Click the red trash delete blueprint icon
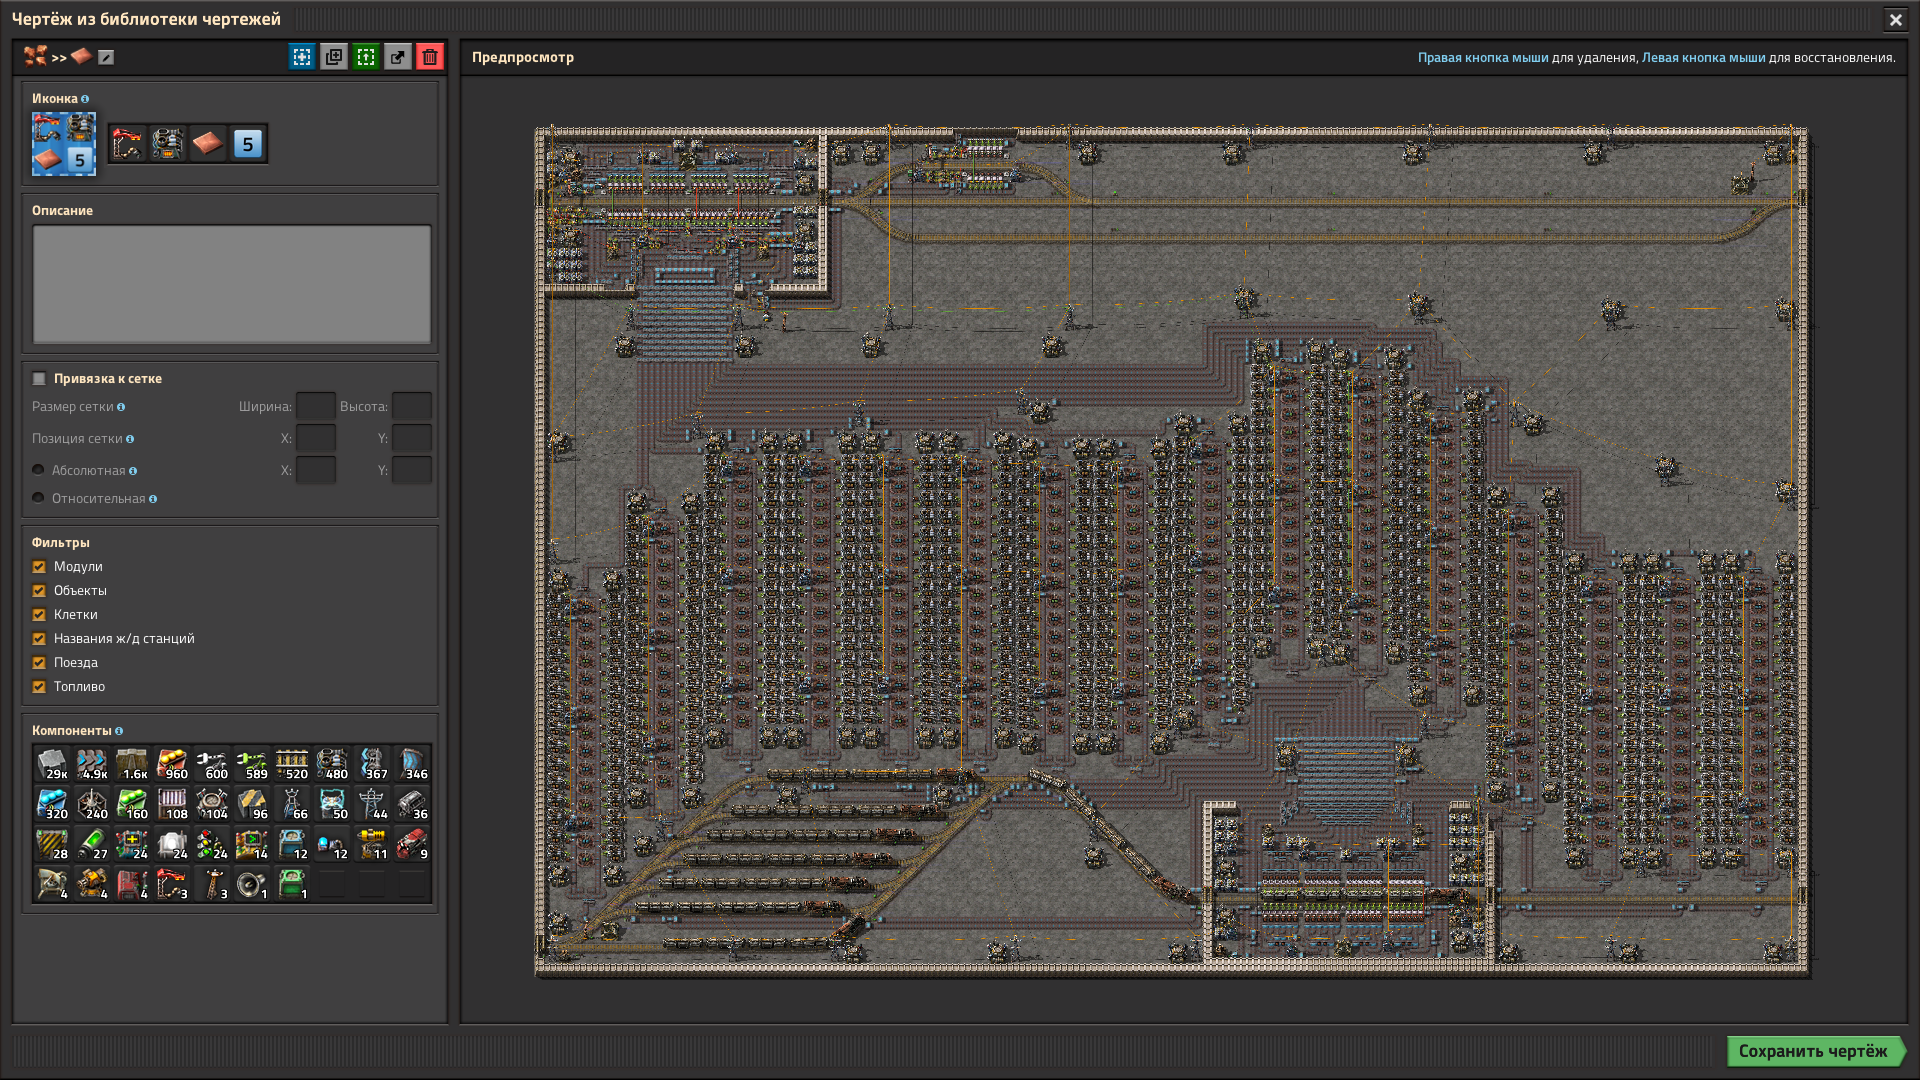Viewport: 1920px width, 1080px height. coord(430,57)
